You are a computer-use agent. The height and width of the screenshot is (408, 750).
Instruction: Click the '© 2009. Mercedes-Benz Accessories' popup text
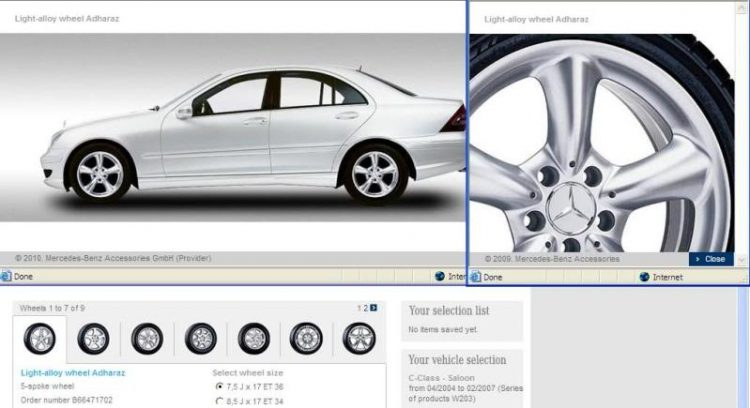pyautogui.click(x=552, y=259)
